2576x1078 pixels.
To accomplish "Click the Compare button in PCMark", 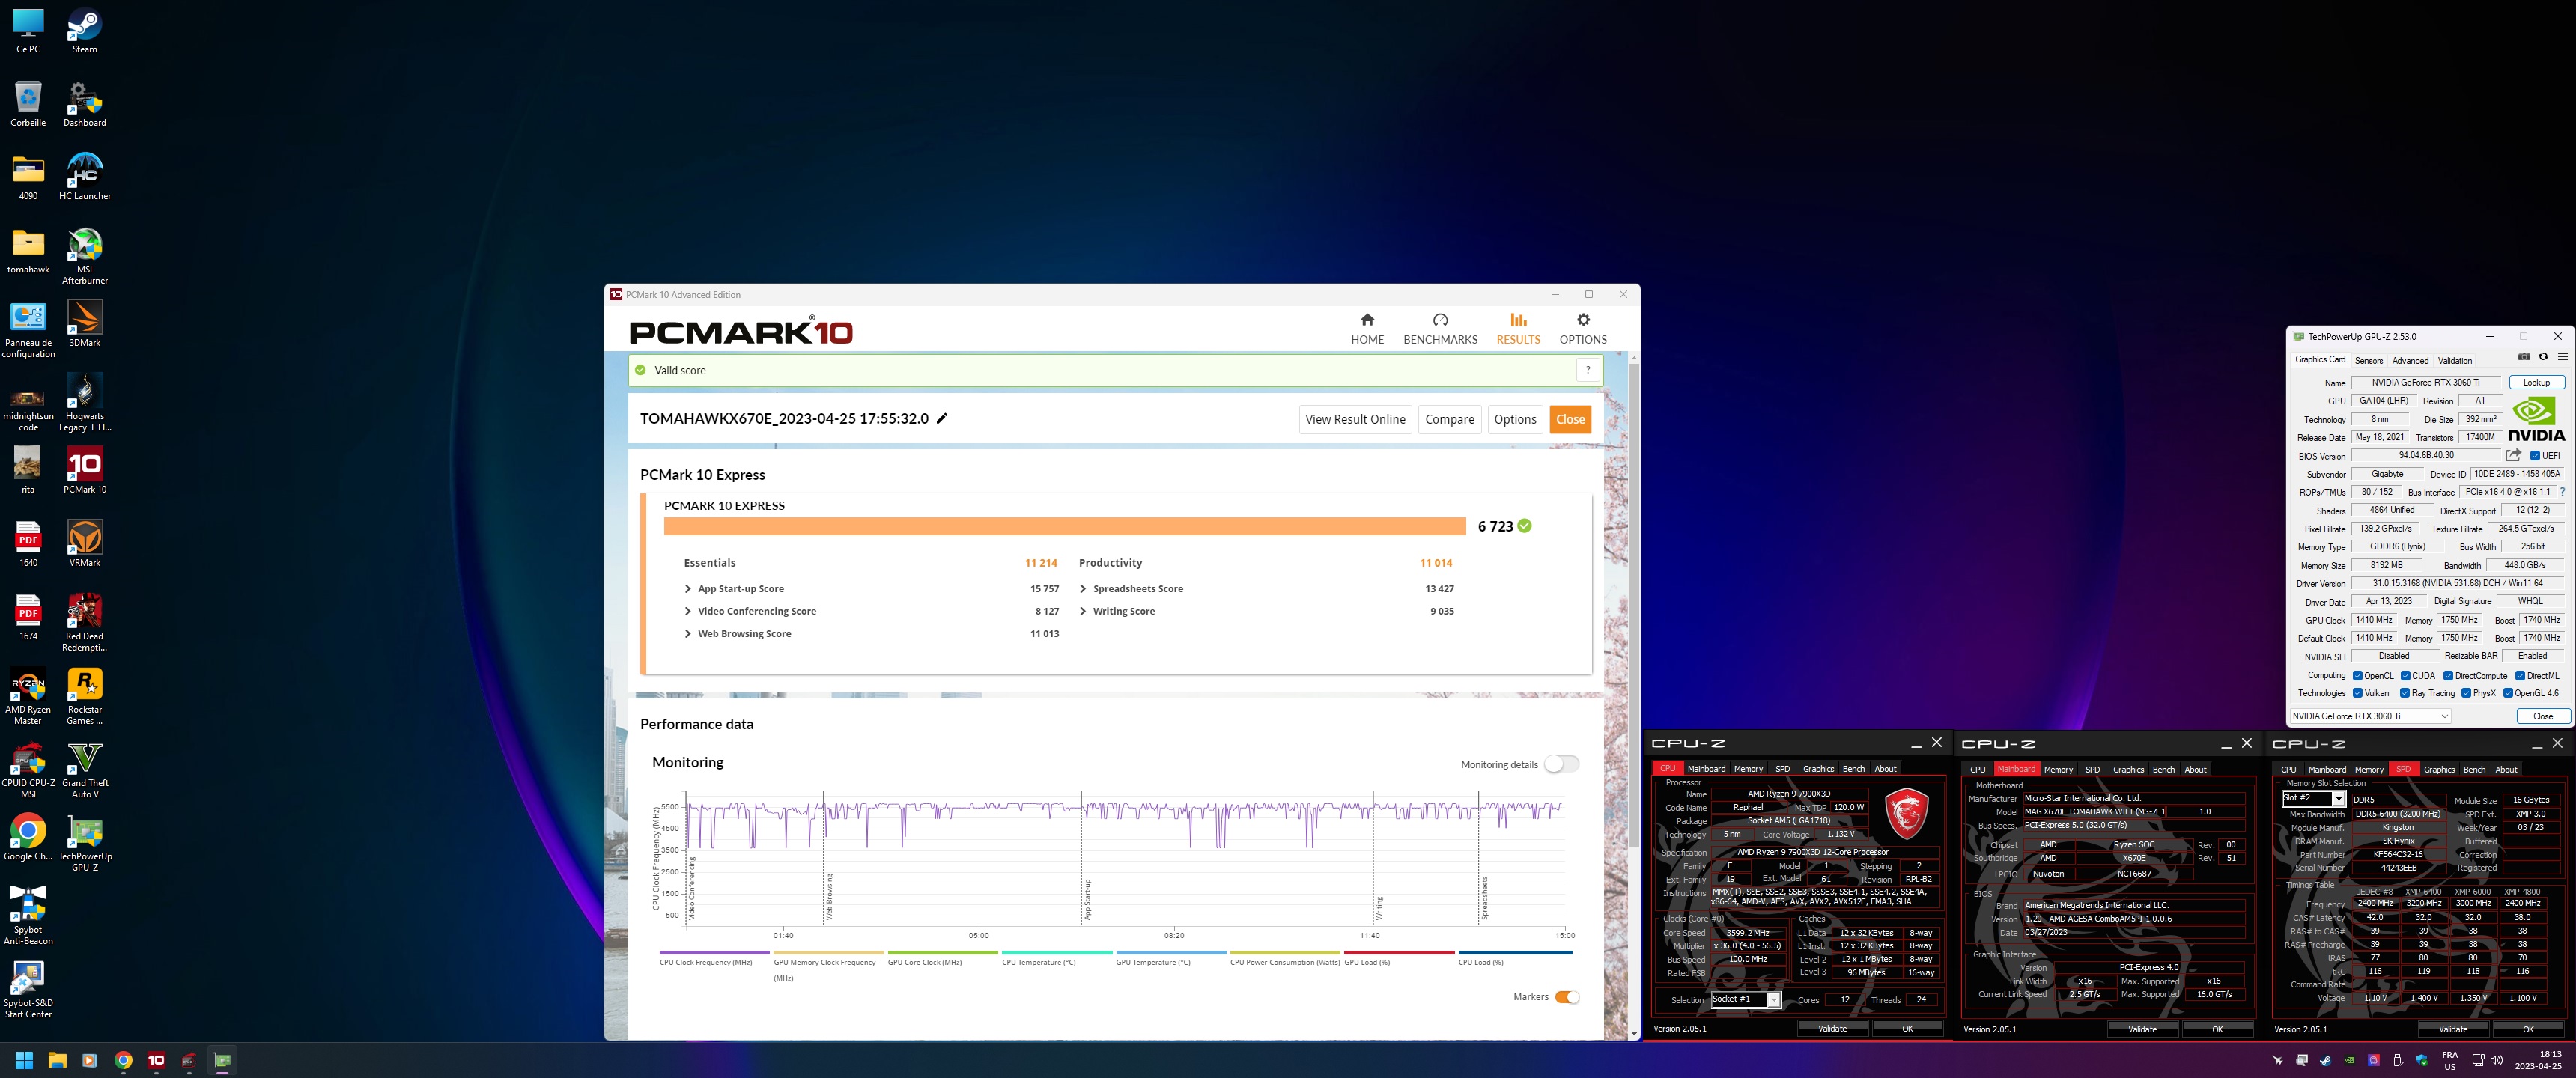I will (x=1449, y=419).
